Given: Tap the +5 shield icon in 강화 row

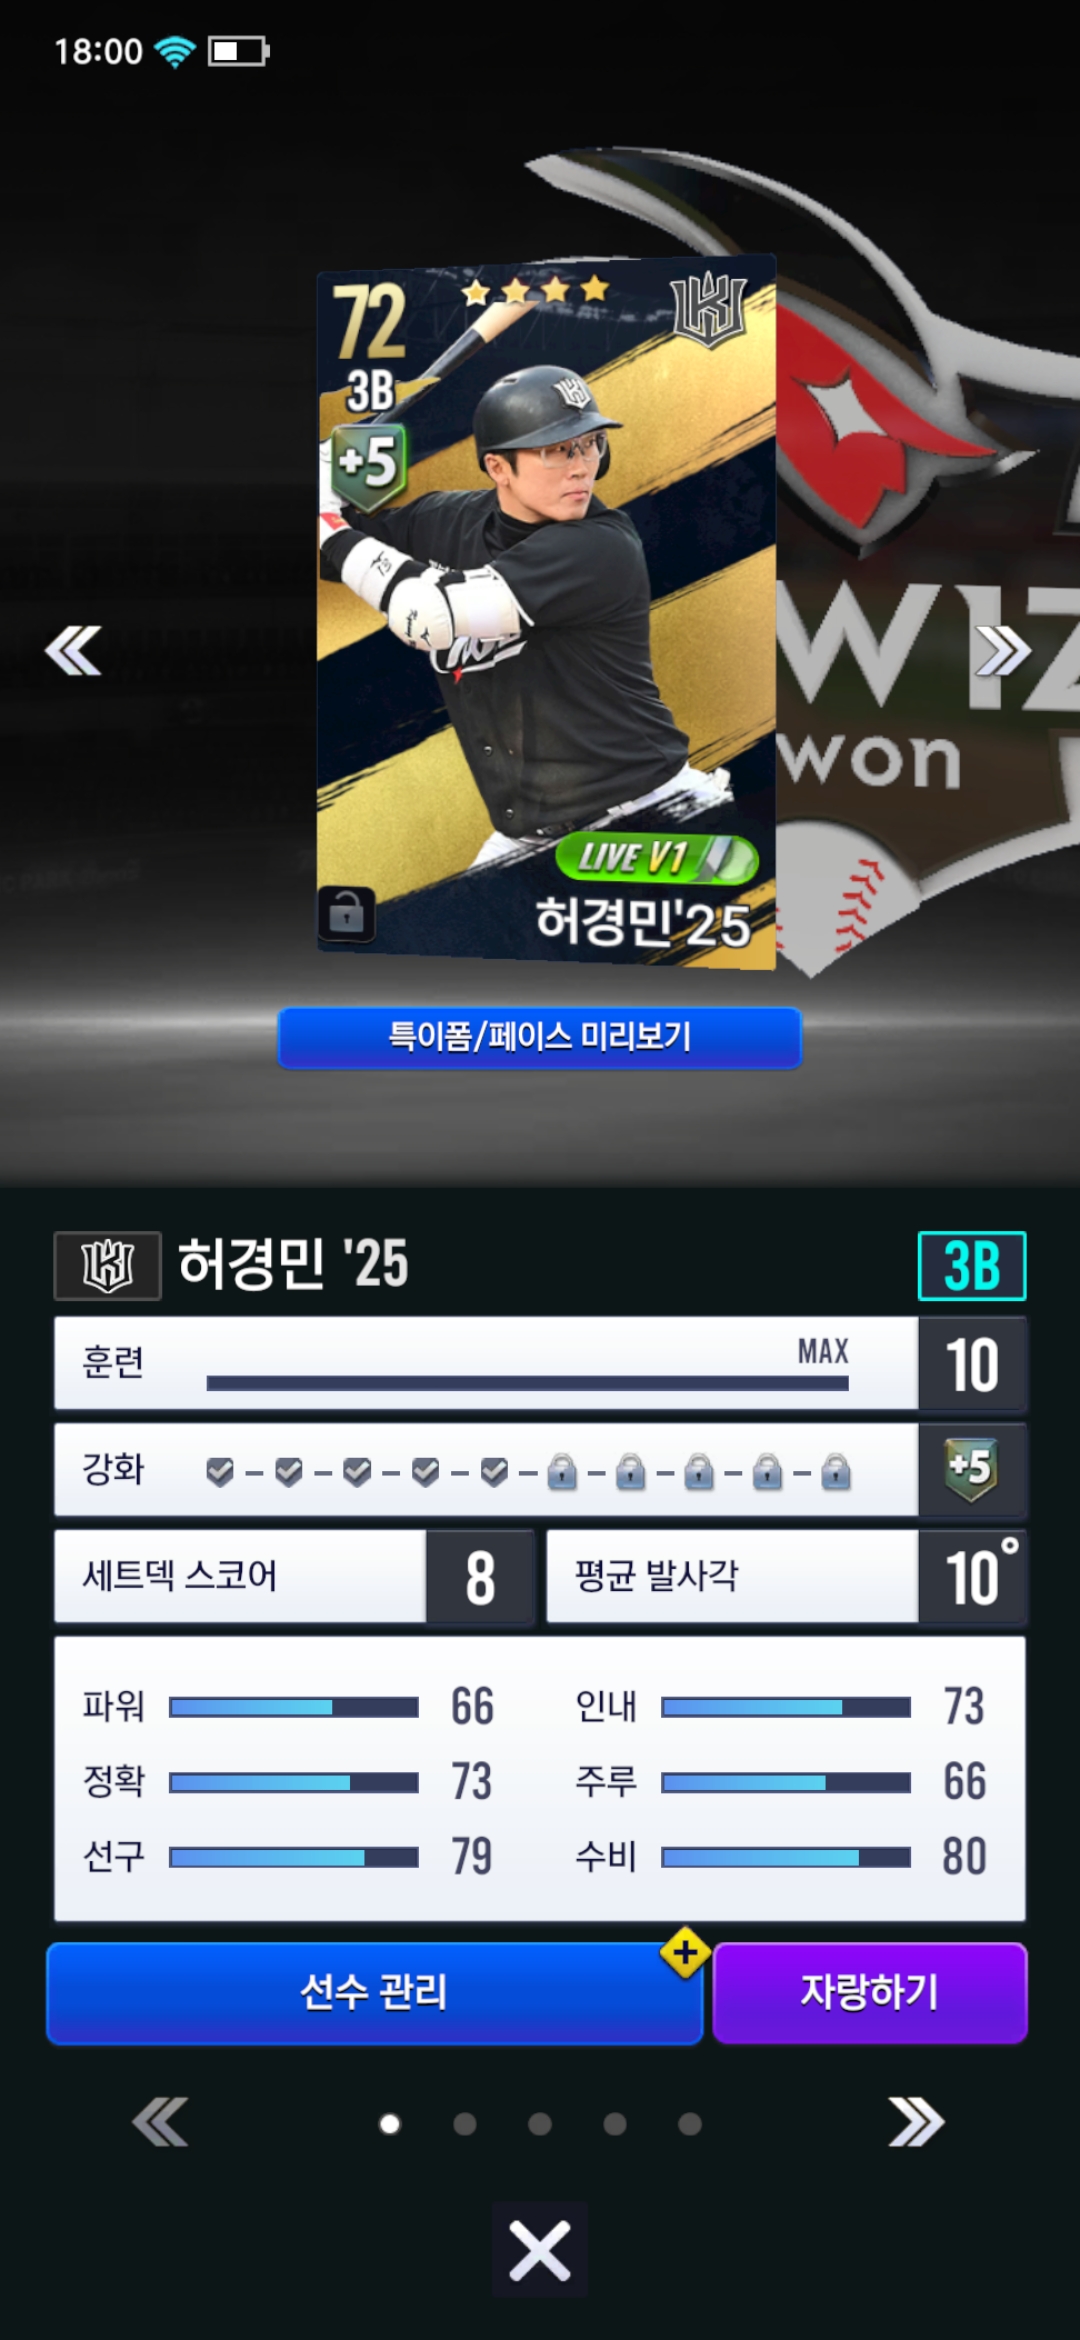Looking at the screenshot, I should (x=971, y=1469).
